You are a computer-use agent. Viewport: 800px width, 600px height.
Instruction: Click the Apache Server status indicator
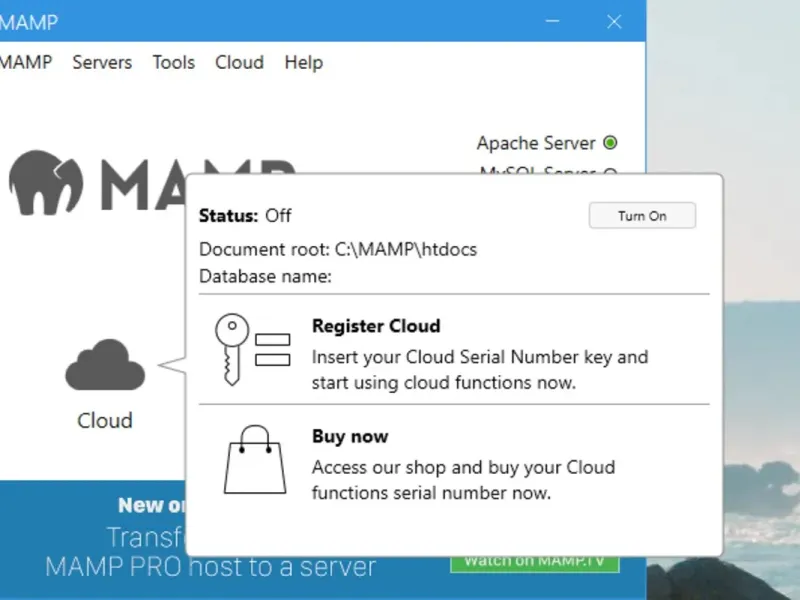coord(610,143)
